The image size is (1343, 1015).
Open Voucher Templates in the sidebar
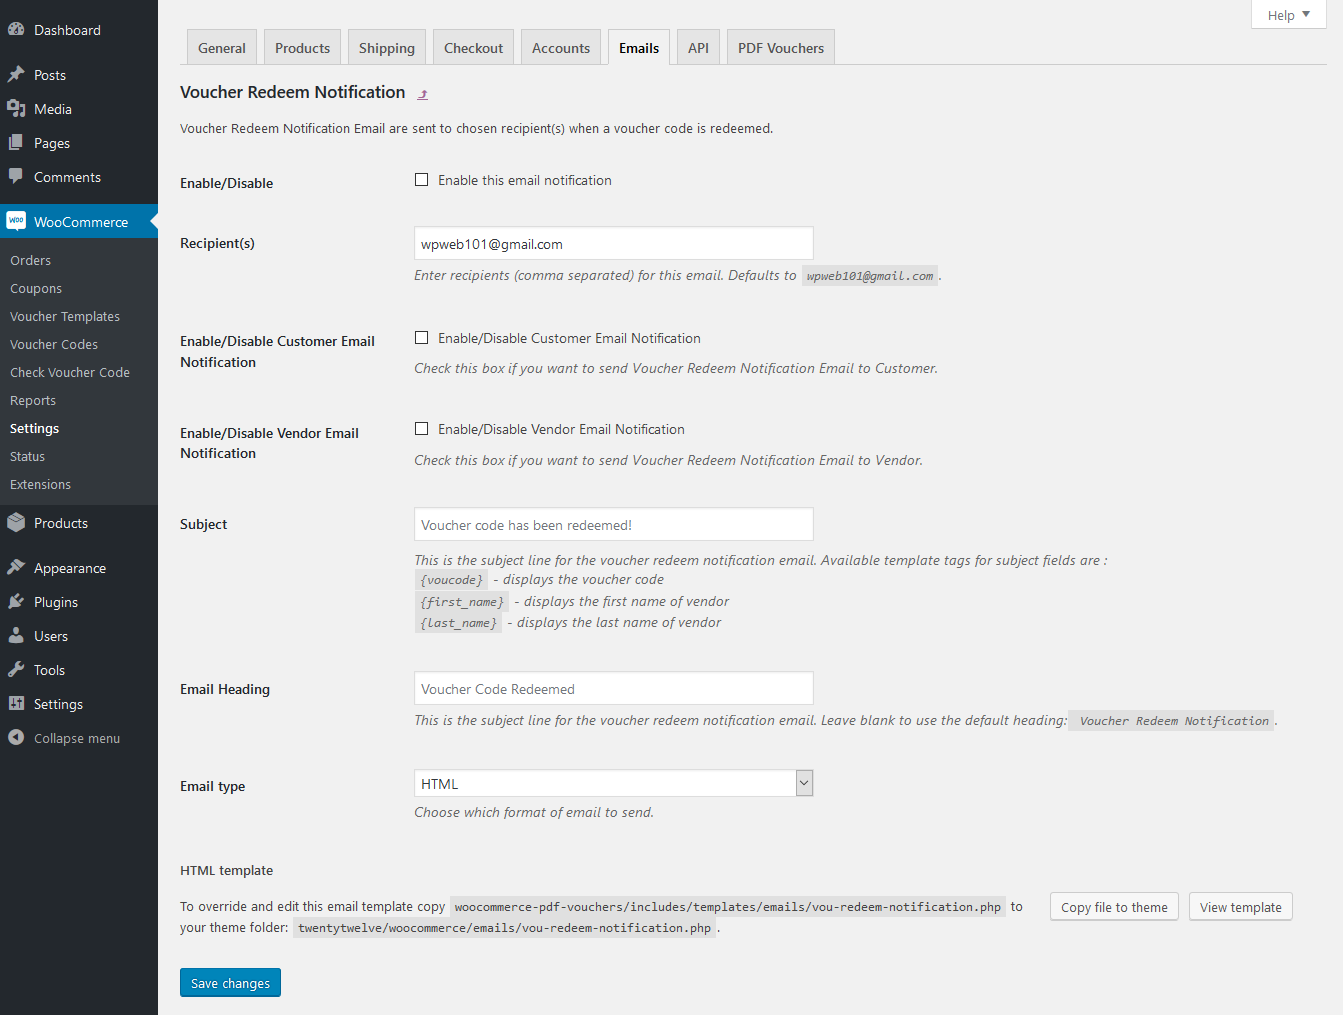65,316
